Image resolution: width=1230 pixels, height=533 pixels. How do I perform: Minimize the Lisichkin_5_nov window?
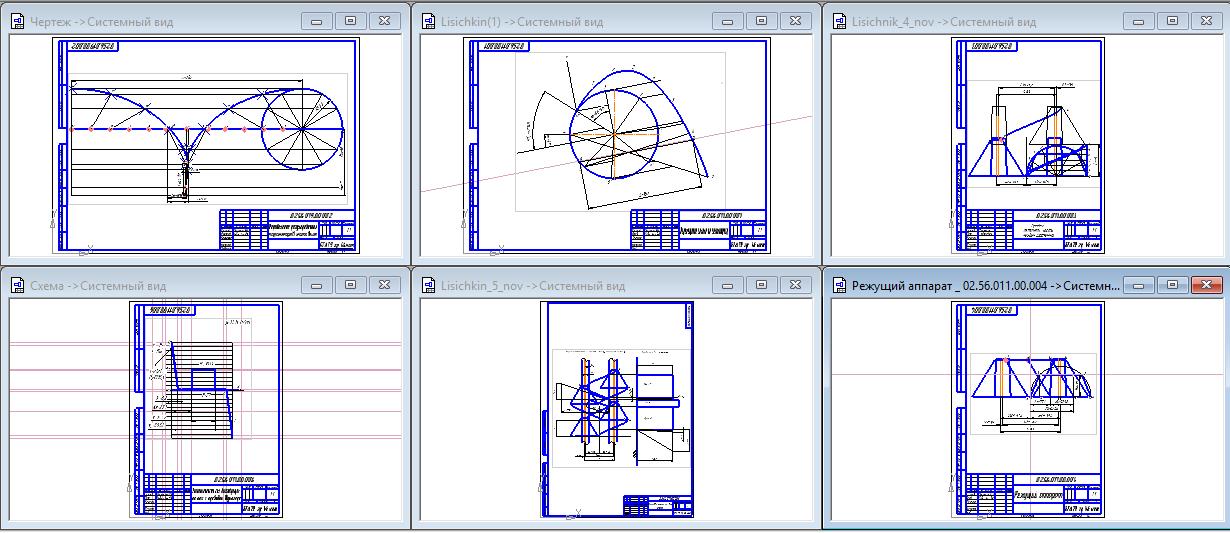[728, 285]
